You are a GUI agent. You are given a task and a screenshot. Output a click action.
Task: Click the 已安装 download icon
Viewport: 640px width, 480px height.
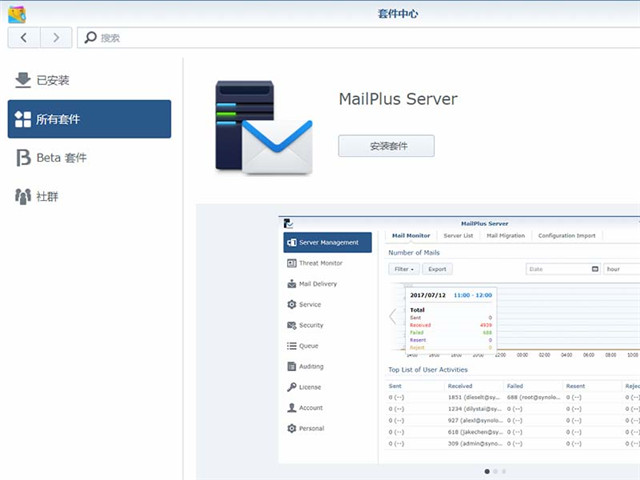(x=23, y=80)
